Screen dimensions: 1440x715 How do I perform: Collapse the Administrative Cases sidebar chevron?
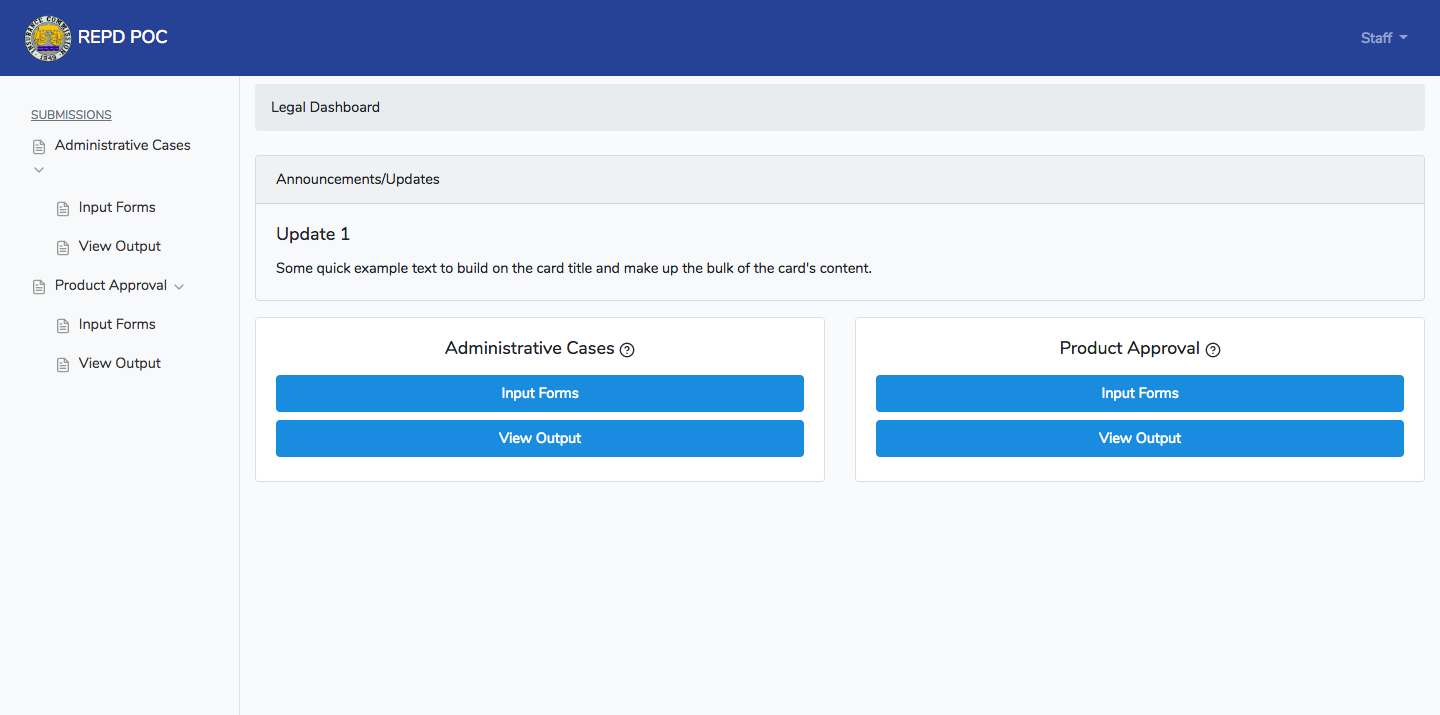[39, 170]
